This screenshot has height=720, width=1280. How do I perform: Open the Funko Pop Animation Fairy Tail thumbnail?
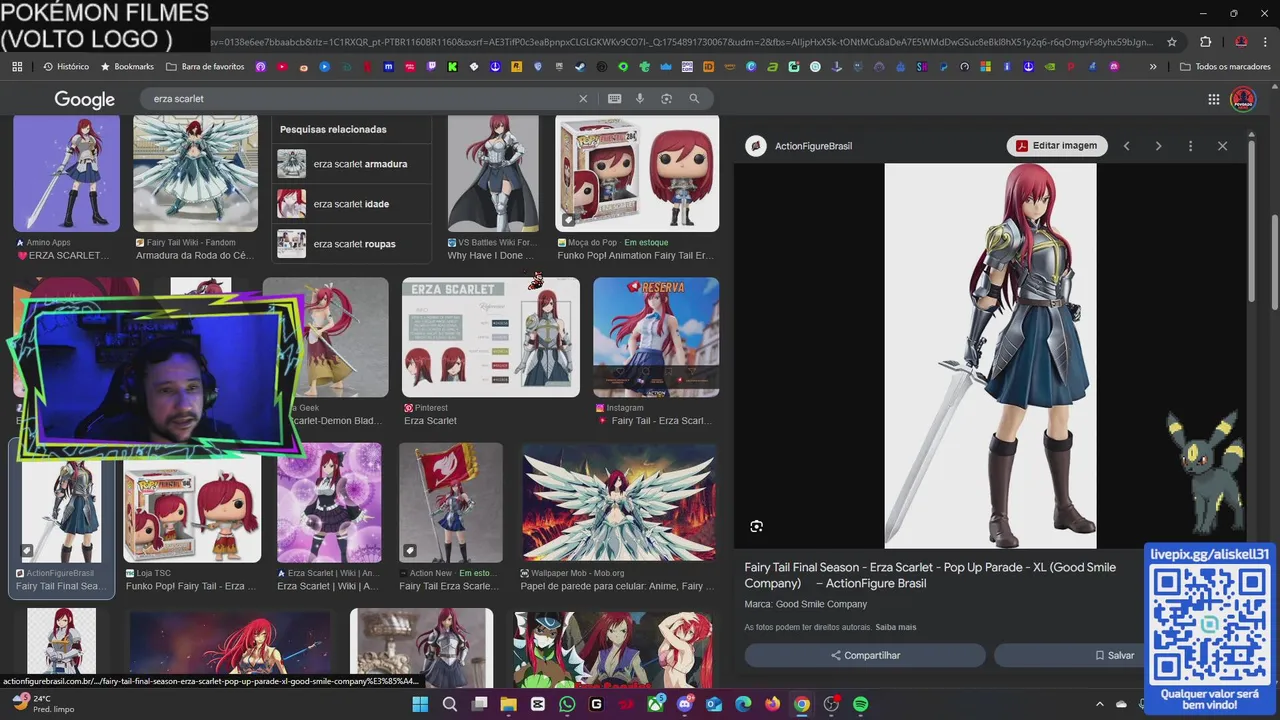click(637, 174)
